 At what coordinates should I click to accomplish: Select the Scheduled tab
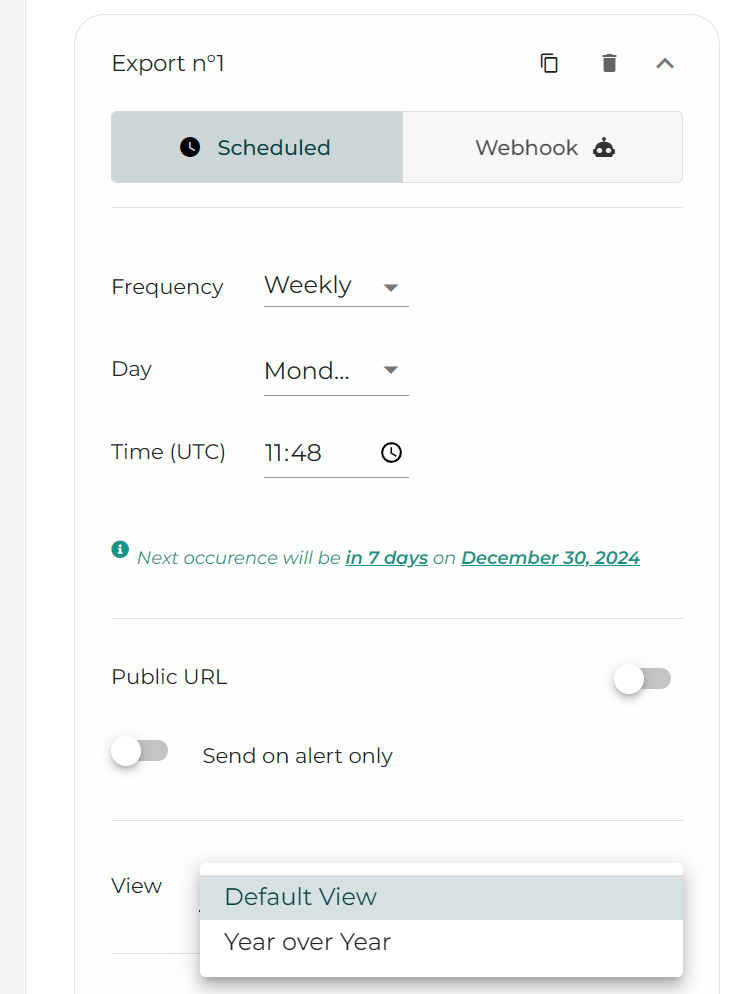pyautogui.click(x=257, y=147)
